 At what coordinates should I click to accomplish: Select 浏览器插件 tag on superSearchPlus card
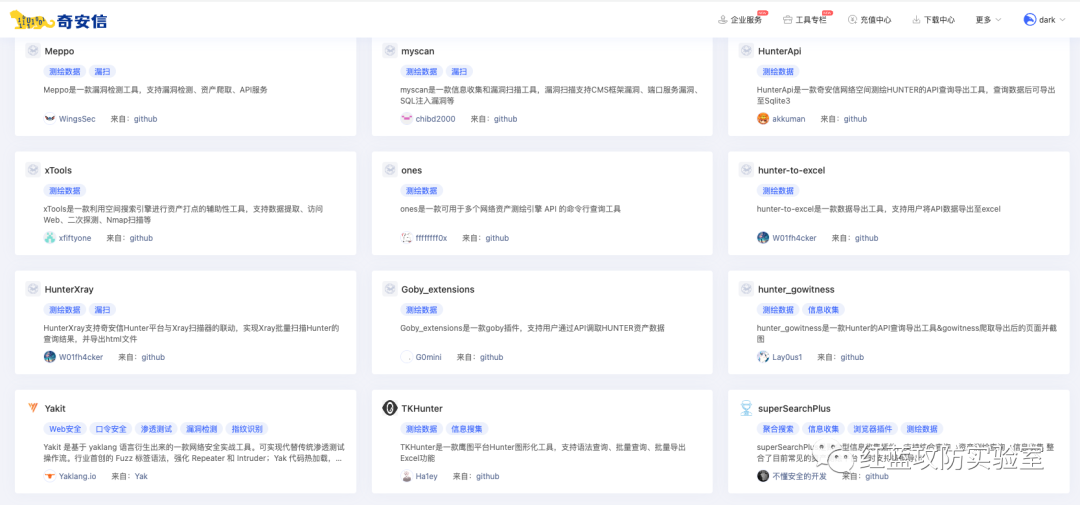tap(873, 429)
